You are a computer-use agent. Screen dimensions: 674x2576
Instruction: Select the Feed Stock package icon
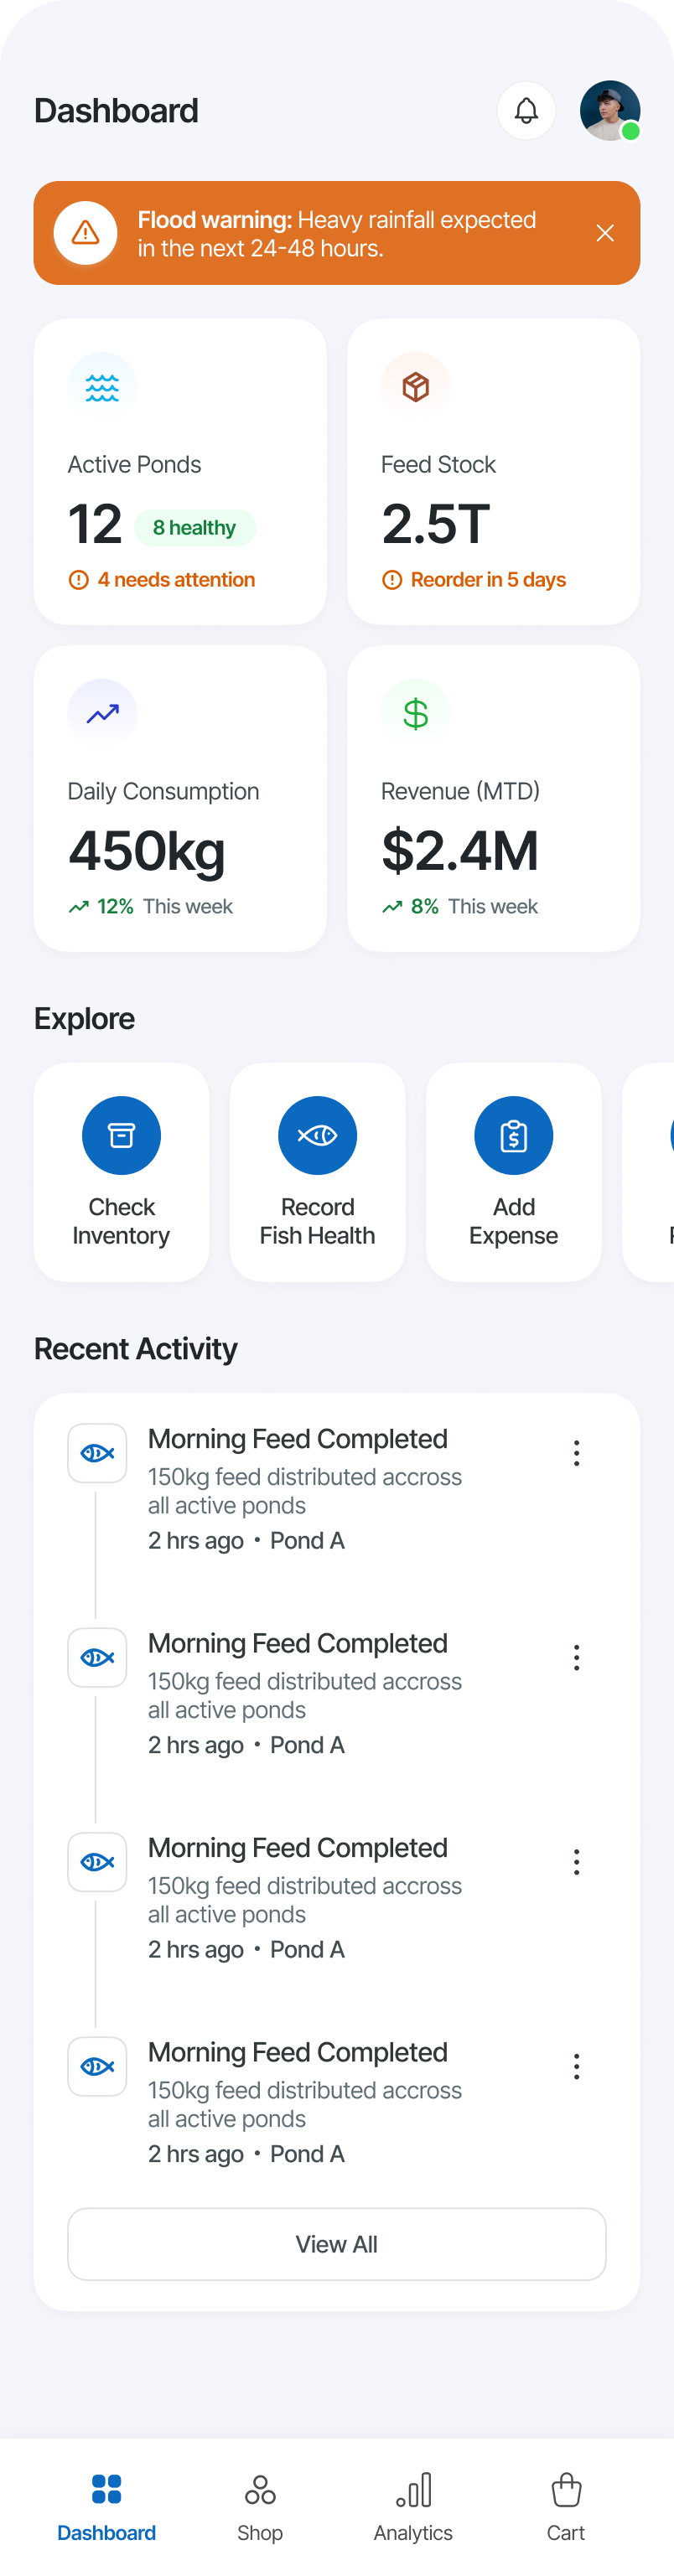pyautogui.click(x=415, y=384)
